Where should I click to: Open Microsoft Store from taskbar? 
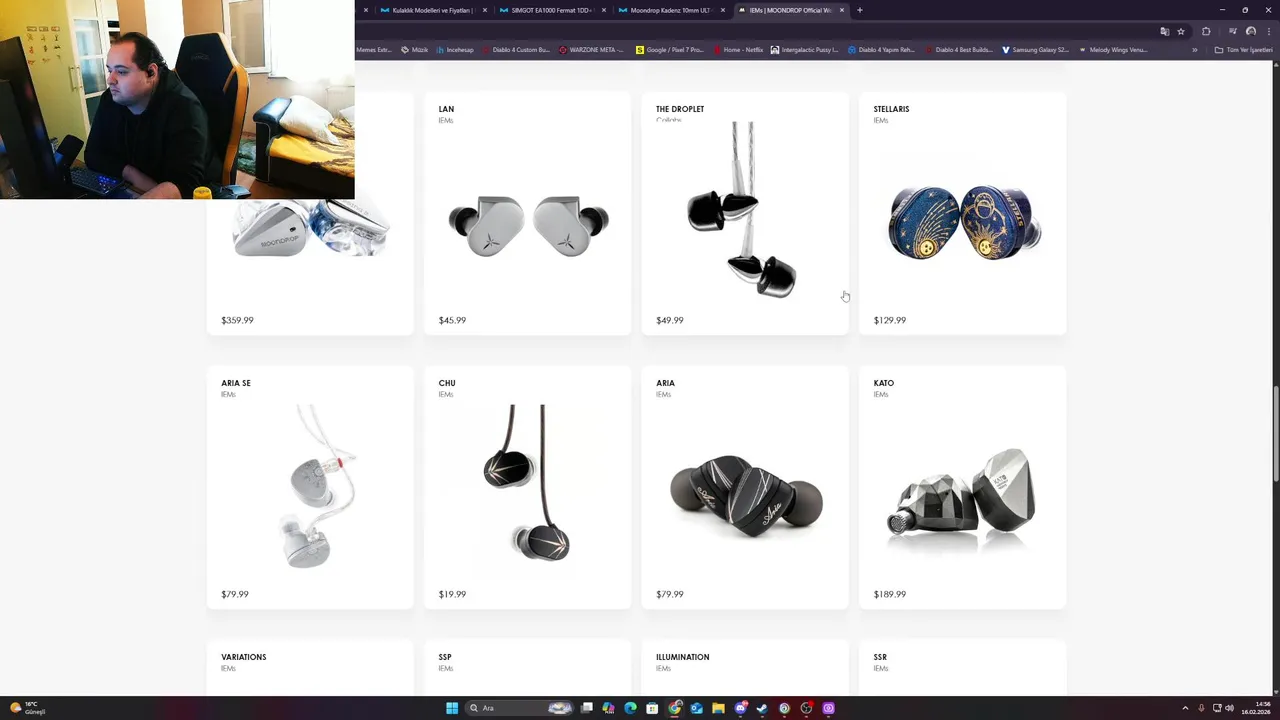652,708
